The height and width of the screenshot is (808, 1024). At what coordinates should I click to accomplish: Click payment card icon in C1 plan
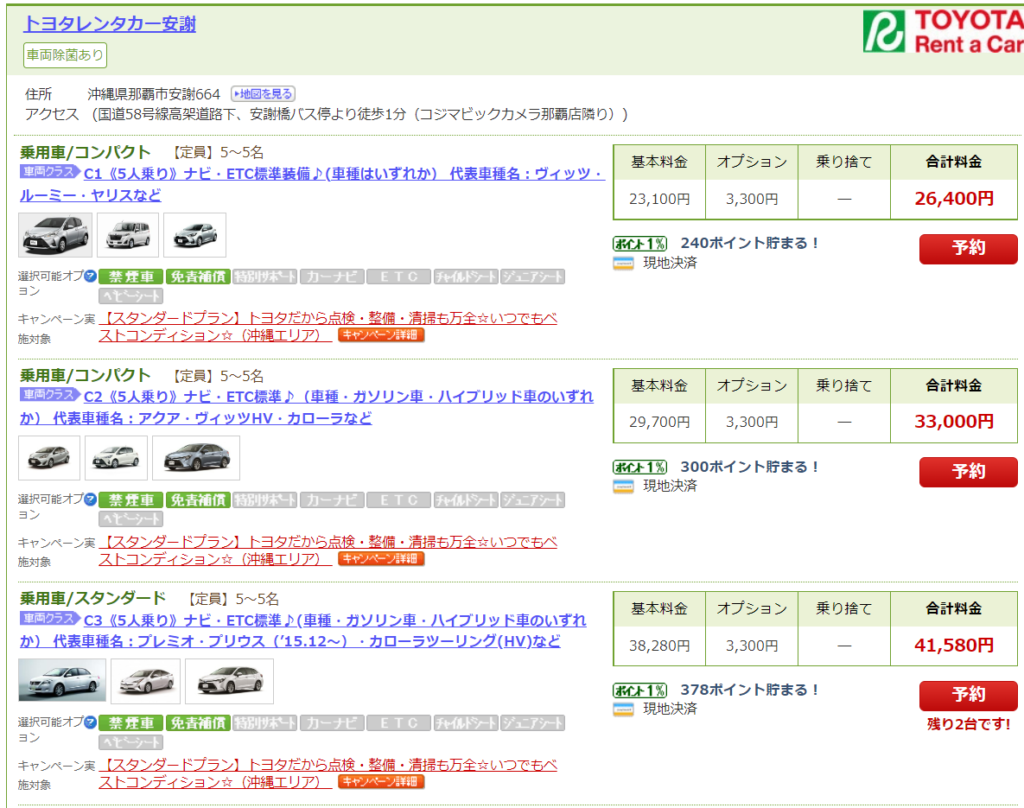623,263
